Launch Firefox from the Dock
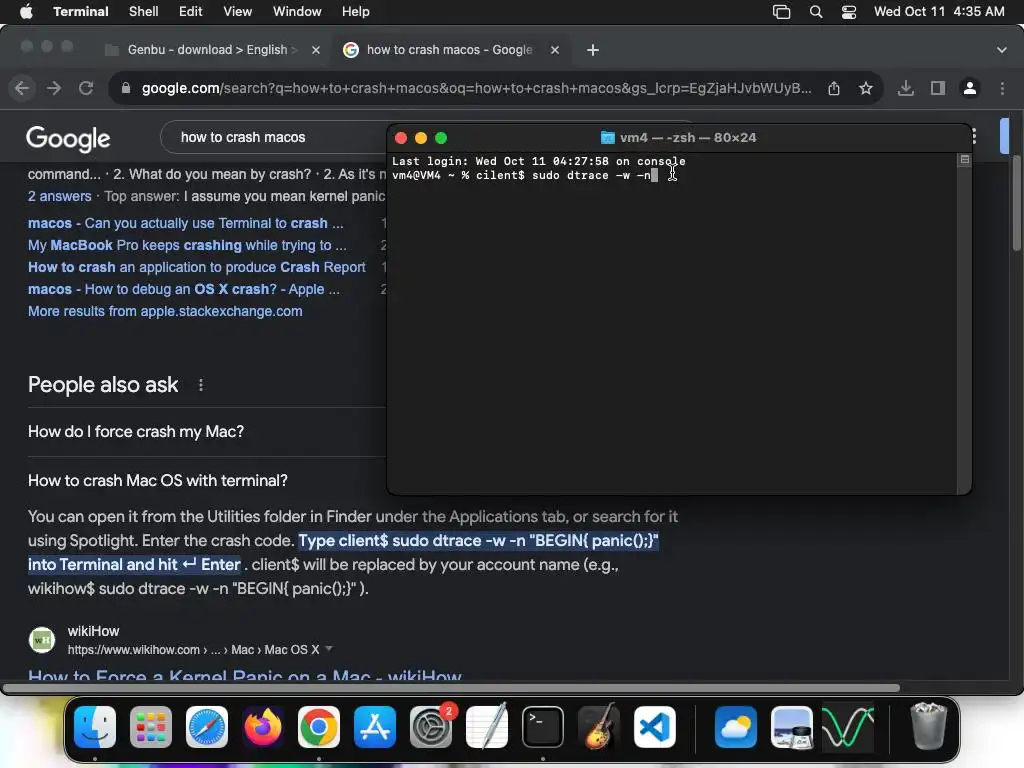The height and width of the screenshot is (768, 1024). tap(263, 727)
